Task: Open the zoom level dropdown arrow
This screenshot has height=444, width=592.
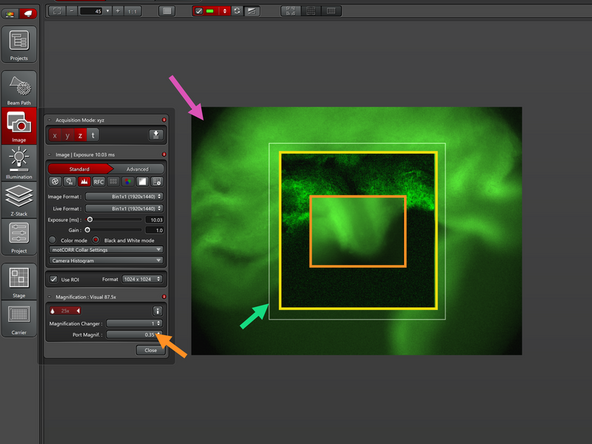Action: (x=108, y=11)
